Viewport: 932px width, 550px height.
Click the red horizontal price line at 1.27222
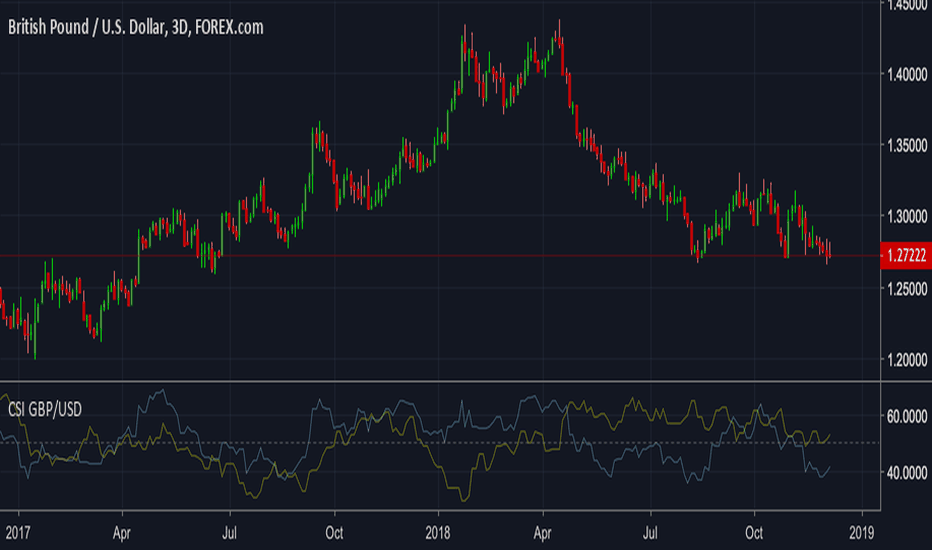click(440, 256)
